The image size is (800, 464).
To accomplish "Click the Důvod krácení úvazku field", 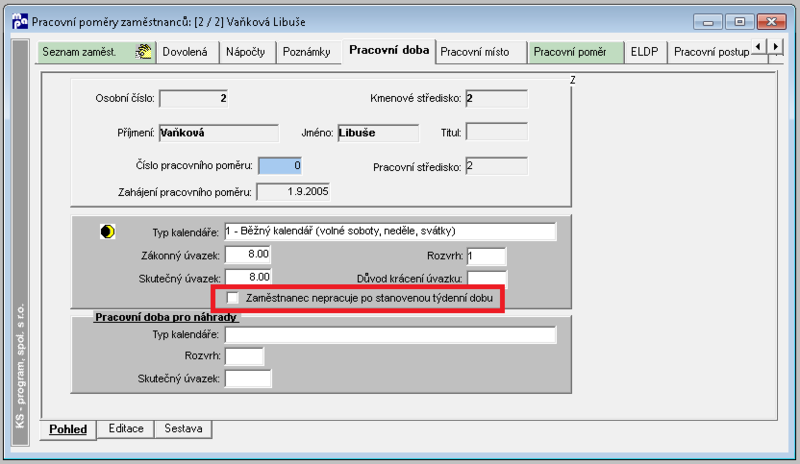I will [487, 279].
